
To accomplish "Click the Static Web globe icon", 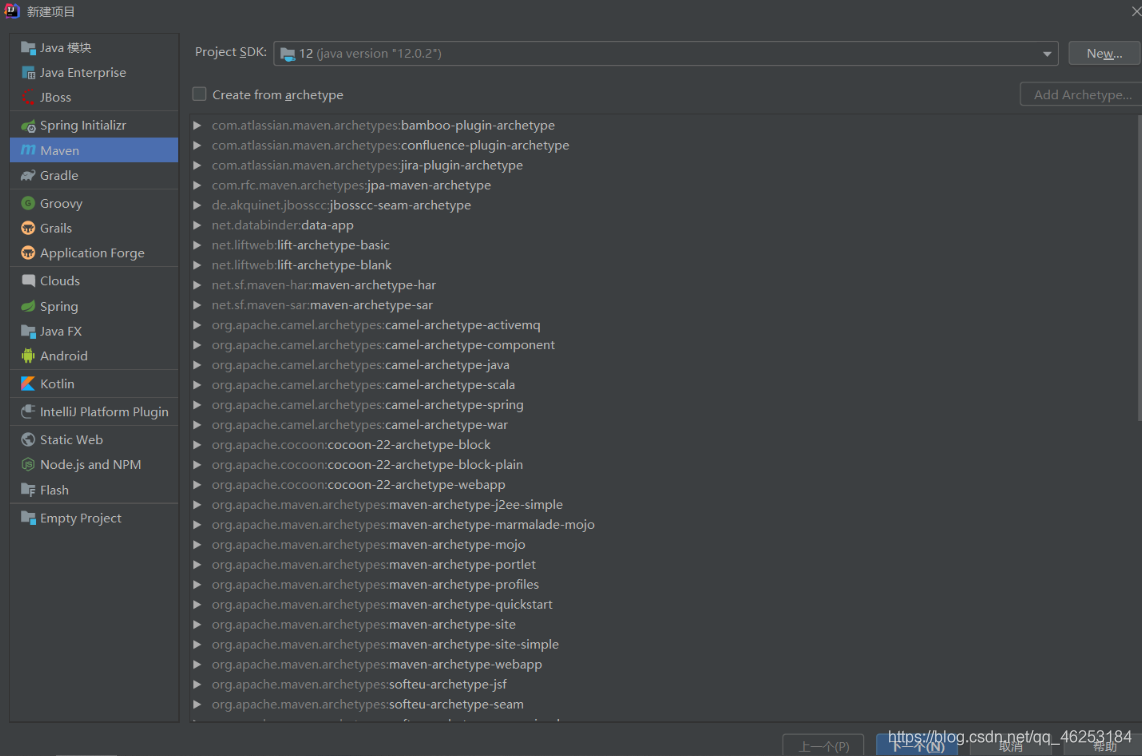I will point(28,440).
